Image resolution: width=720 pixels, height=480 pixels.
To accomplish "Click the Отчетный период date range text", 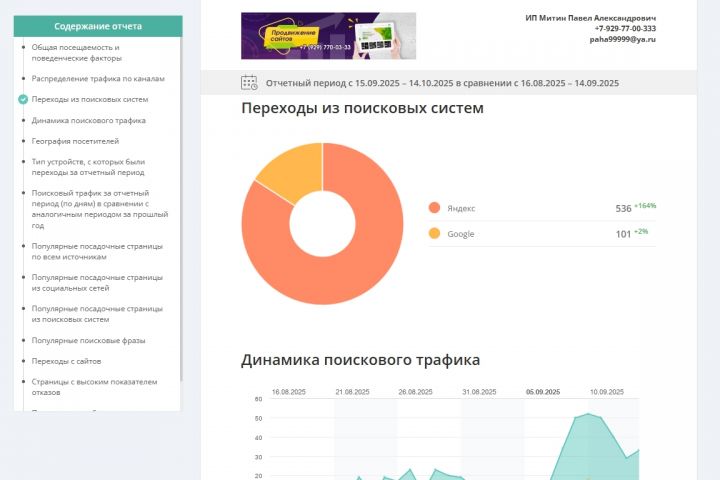I will [442, 83].
